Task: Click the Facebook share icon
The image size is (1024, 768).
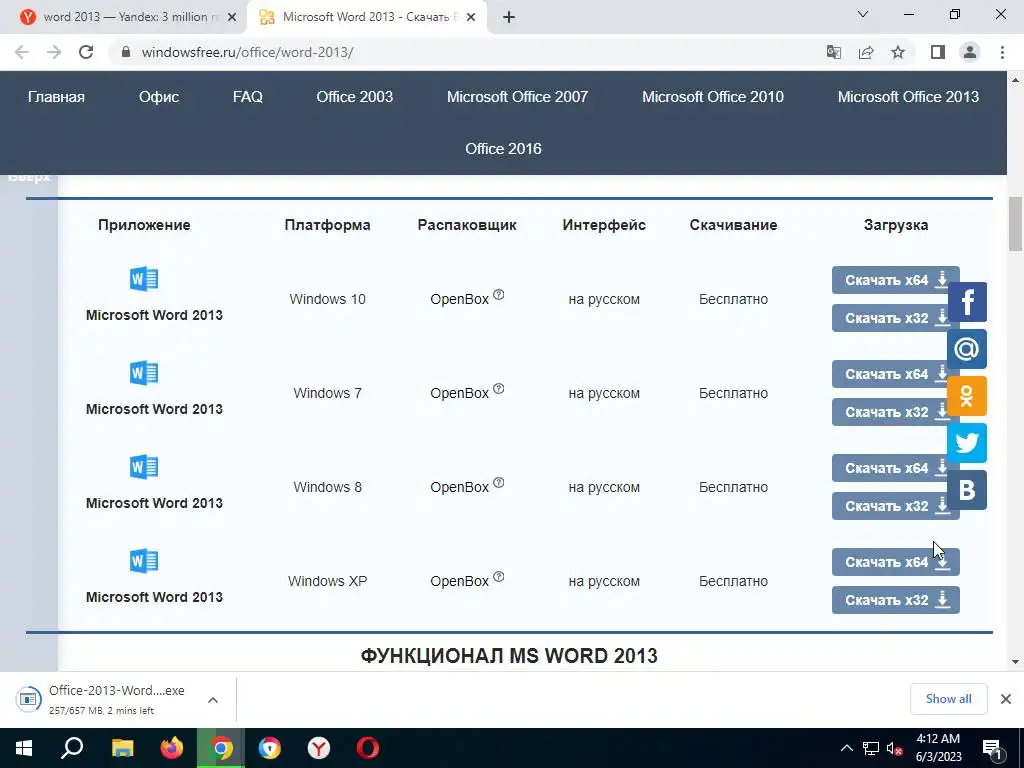Action: (x=967, y=302)
